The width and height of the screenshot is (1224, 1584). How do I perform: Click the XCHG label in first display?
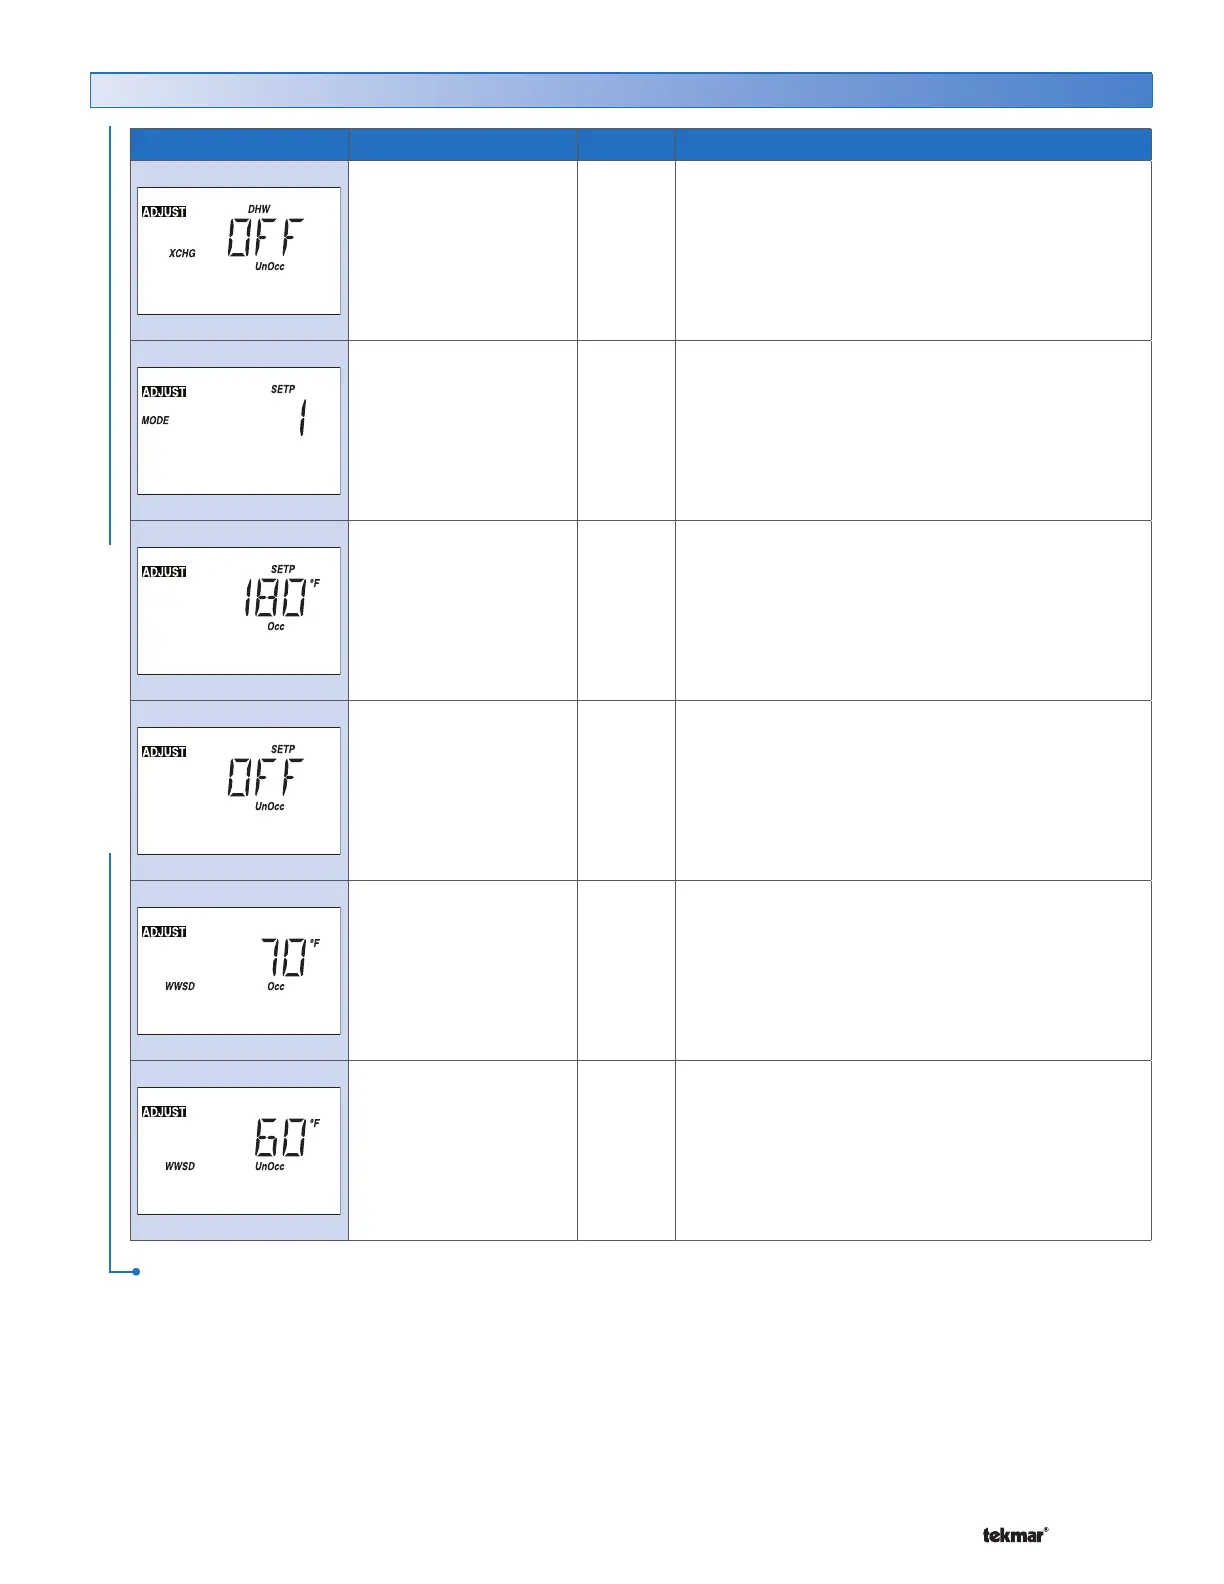[182, 254]
